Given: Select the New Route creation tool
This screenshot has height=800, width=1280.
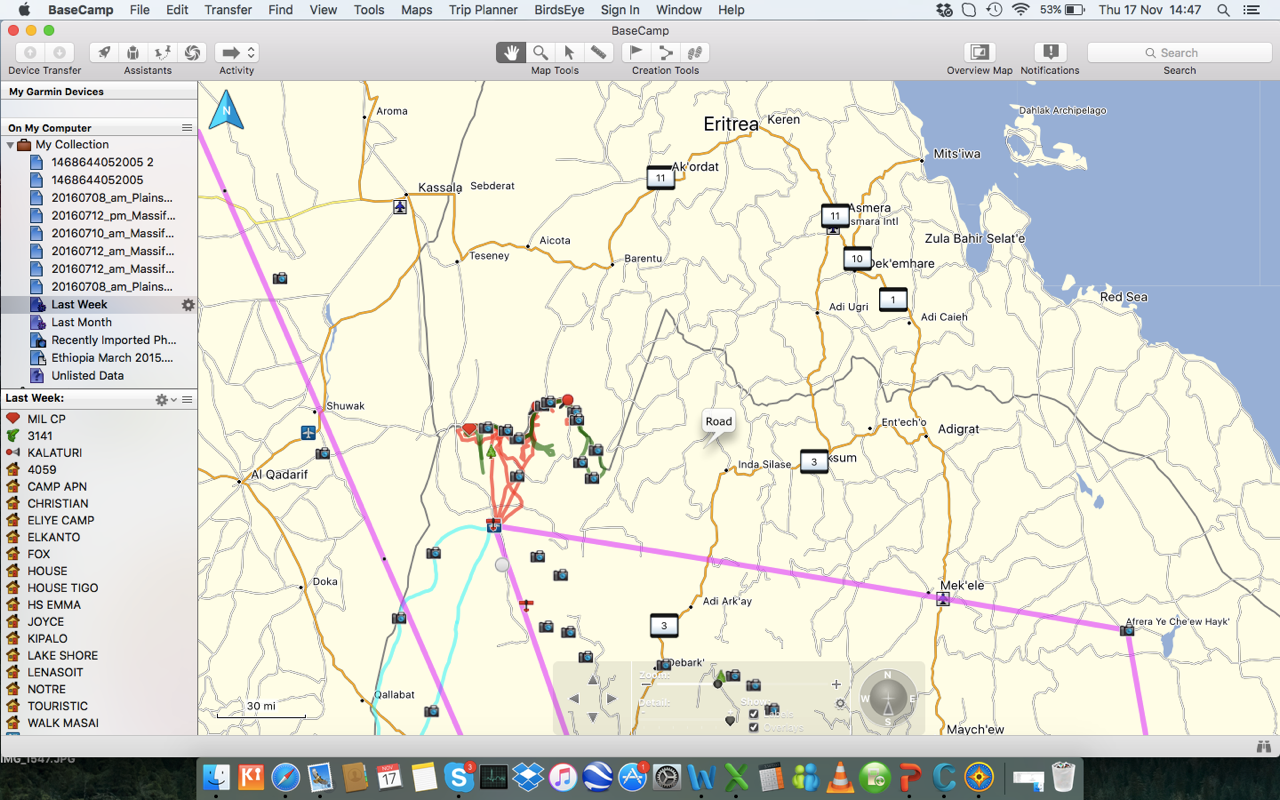Looking at the screenshot, I should [665, 53].
